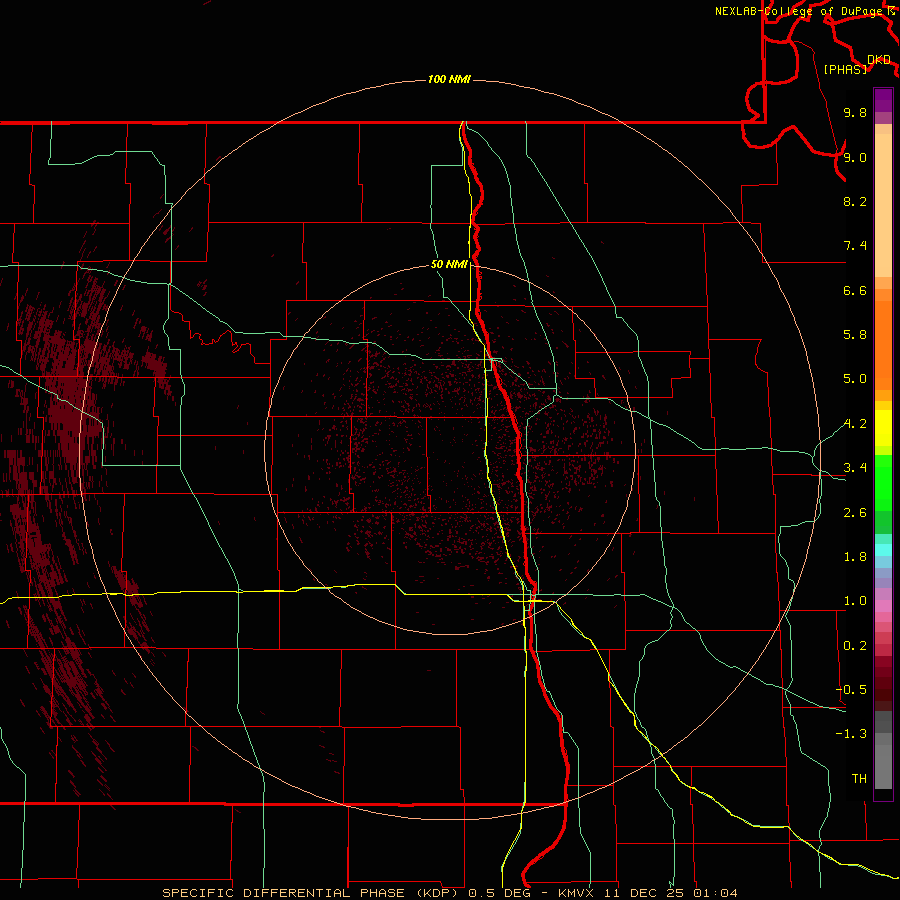This screenshot has width=900, height=900.
Task: Click the 3.4 value on color scale
Action: click(x=855, y=468)
